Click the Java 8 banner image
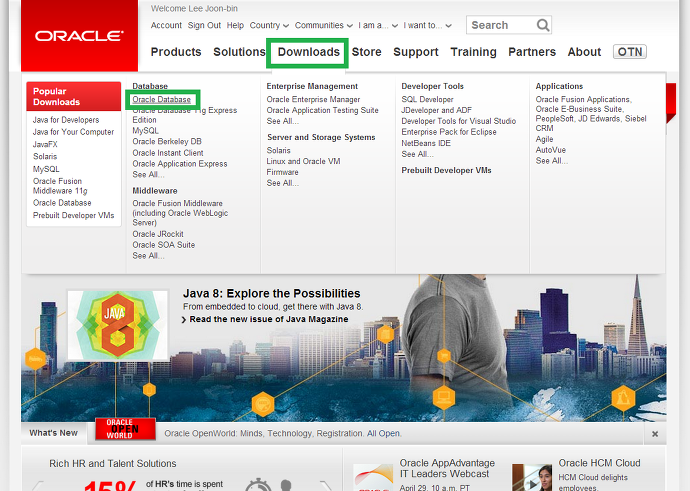 tap(117, 325)
